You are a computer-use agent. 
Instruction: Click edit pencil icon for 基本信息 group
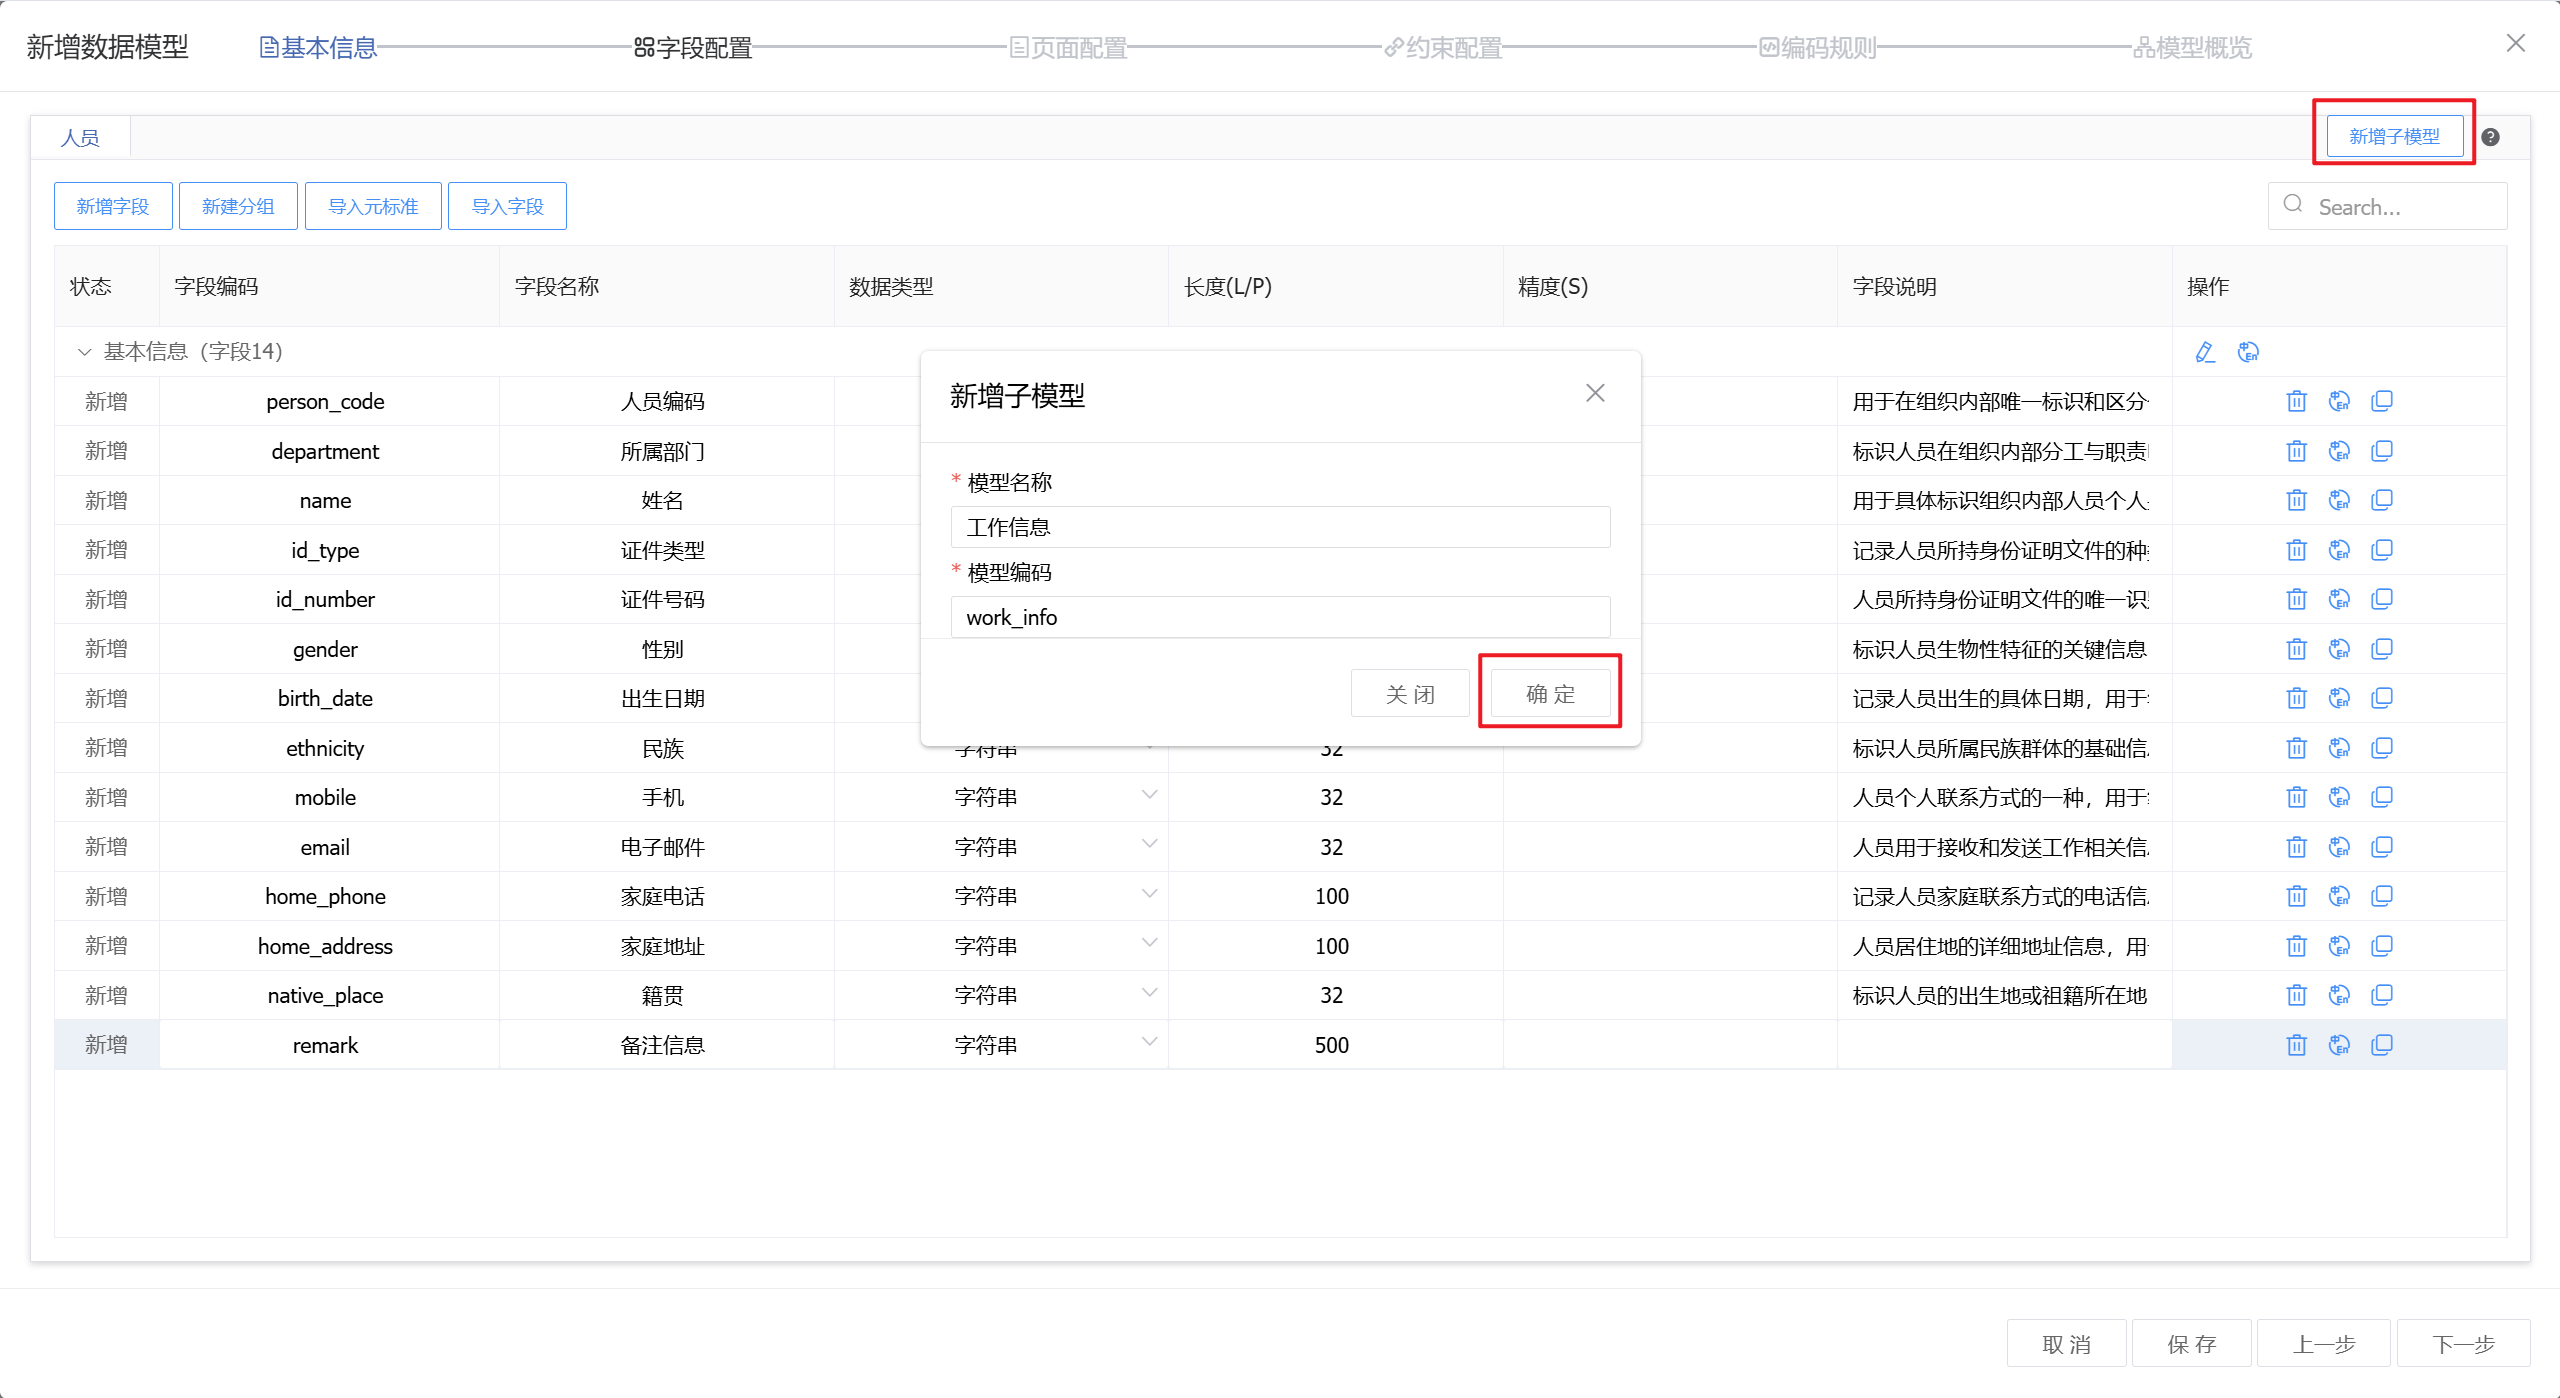coord(2205,352)
